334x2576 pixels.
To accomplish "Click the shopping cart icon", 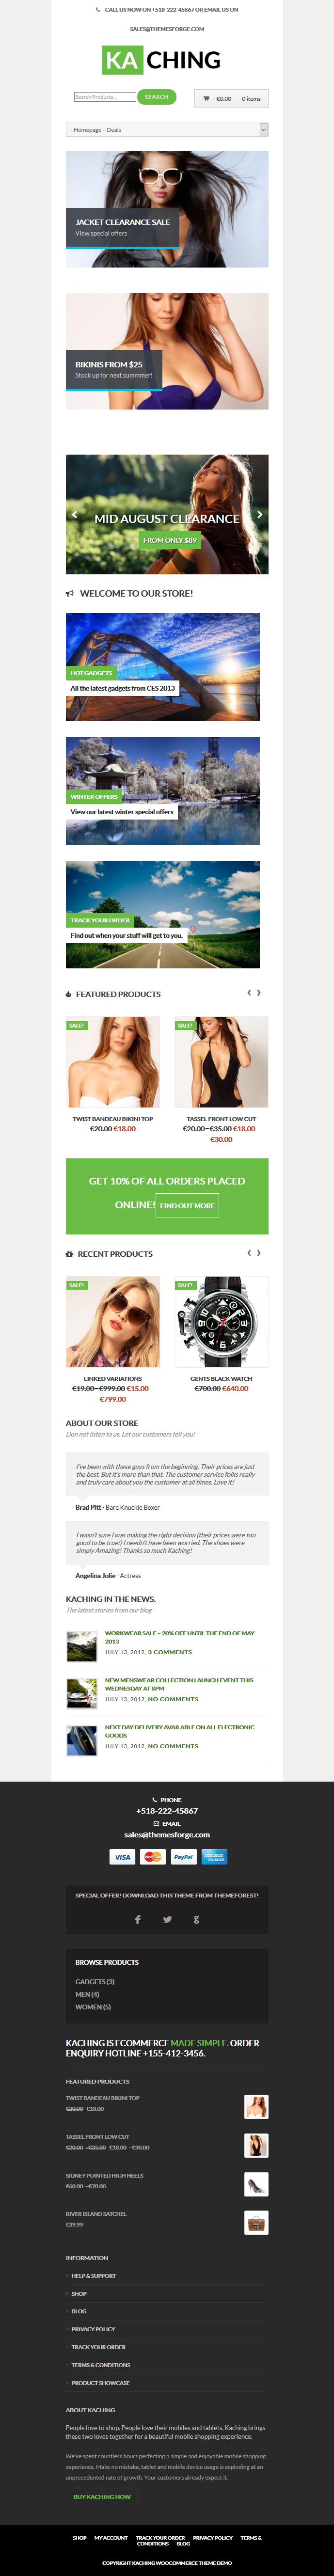I will [x=207, y=98].
